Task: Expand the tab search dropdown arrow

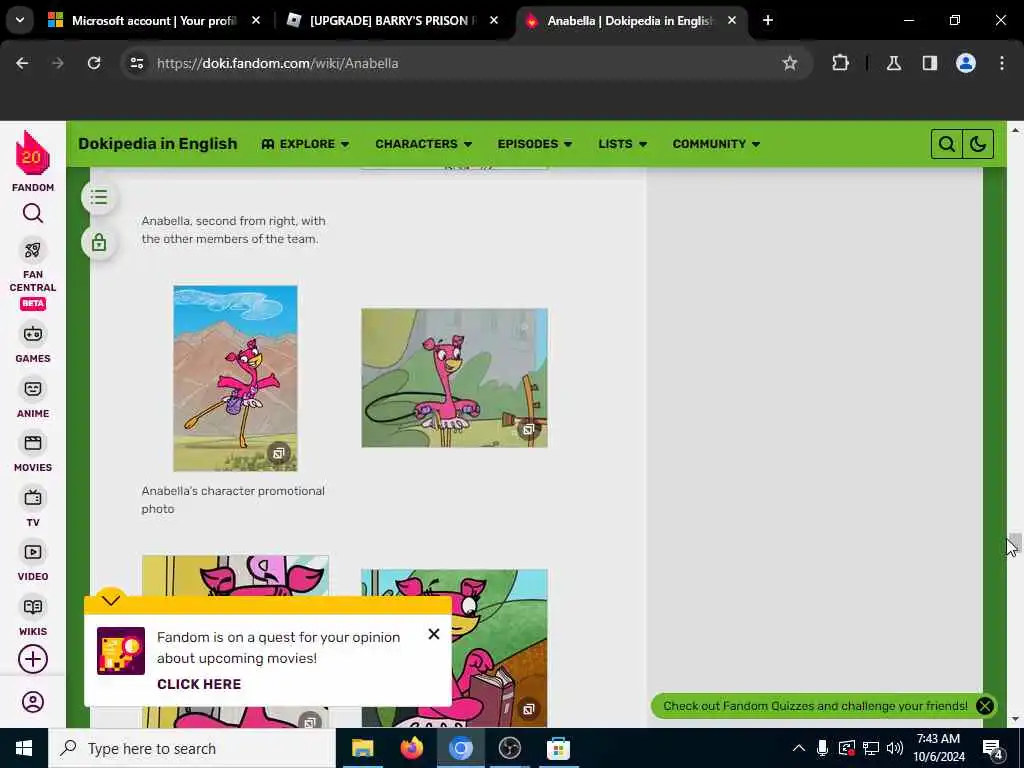Action: pos(20,20)
